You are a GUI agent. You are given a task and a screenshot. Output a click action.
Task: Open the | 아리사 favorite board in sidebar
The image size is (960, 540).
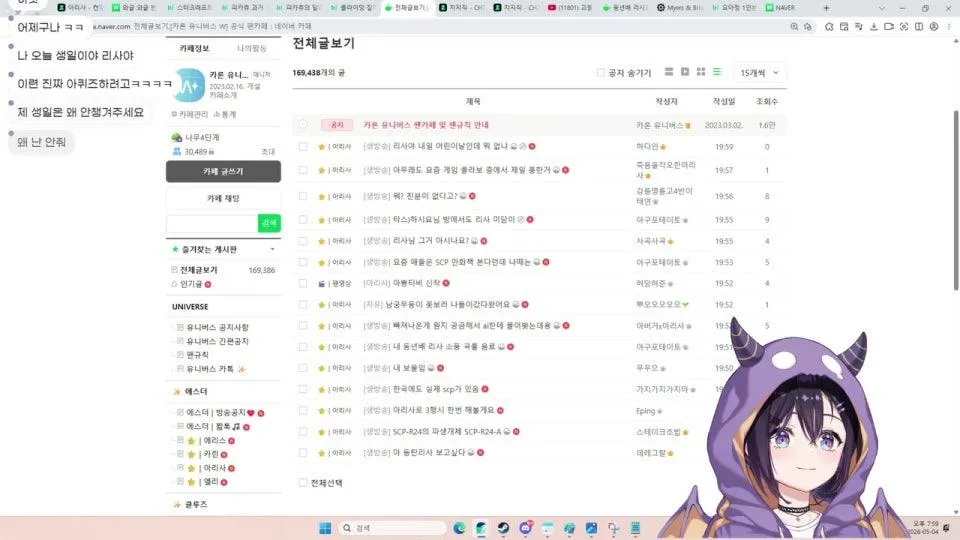tap(212, 468)
